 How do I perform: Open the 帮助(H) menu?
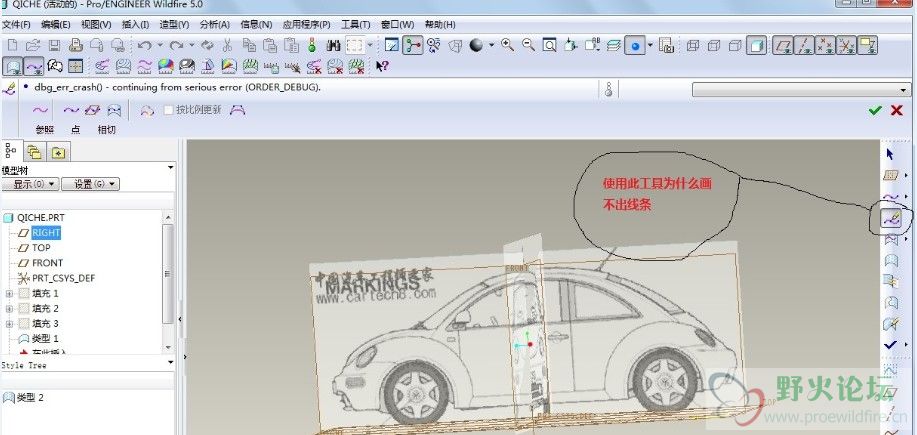[440, 25]
